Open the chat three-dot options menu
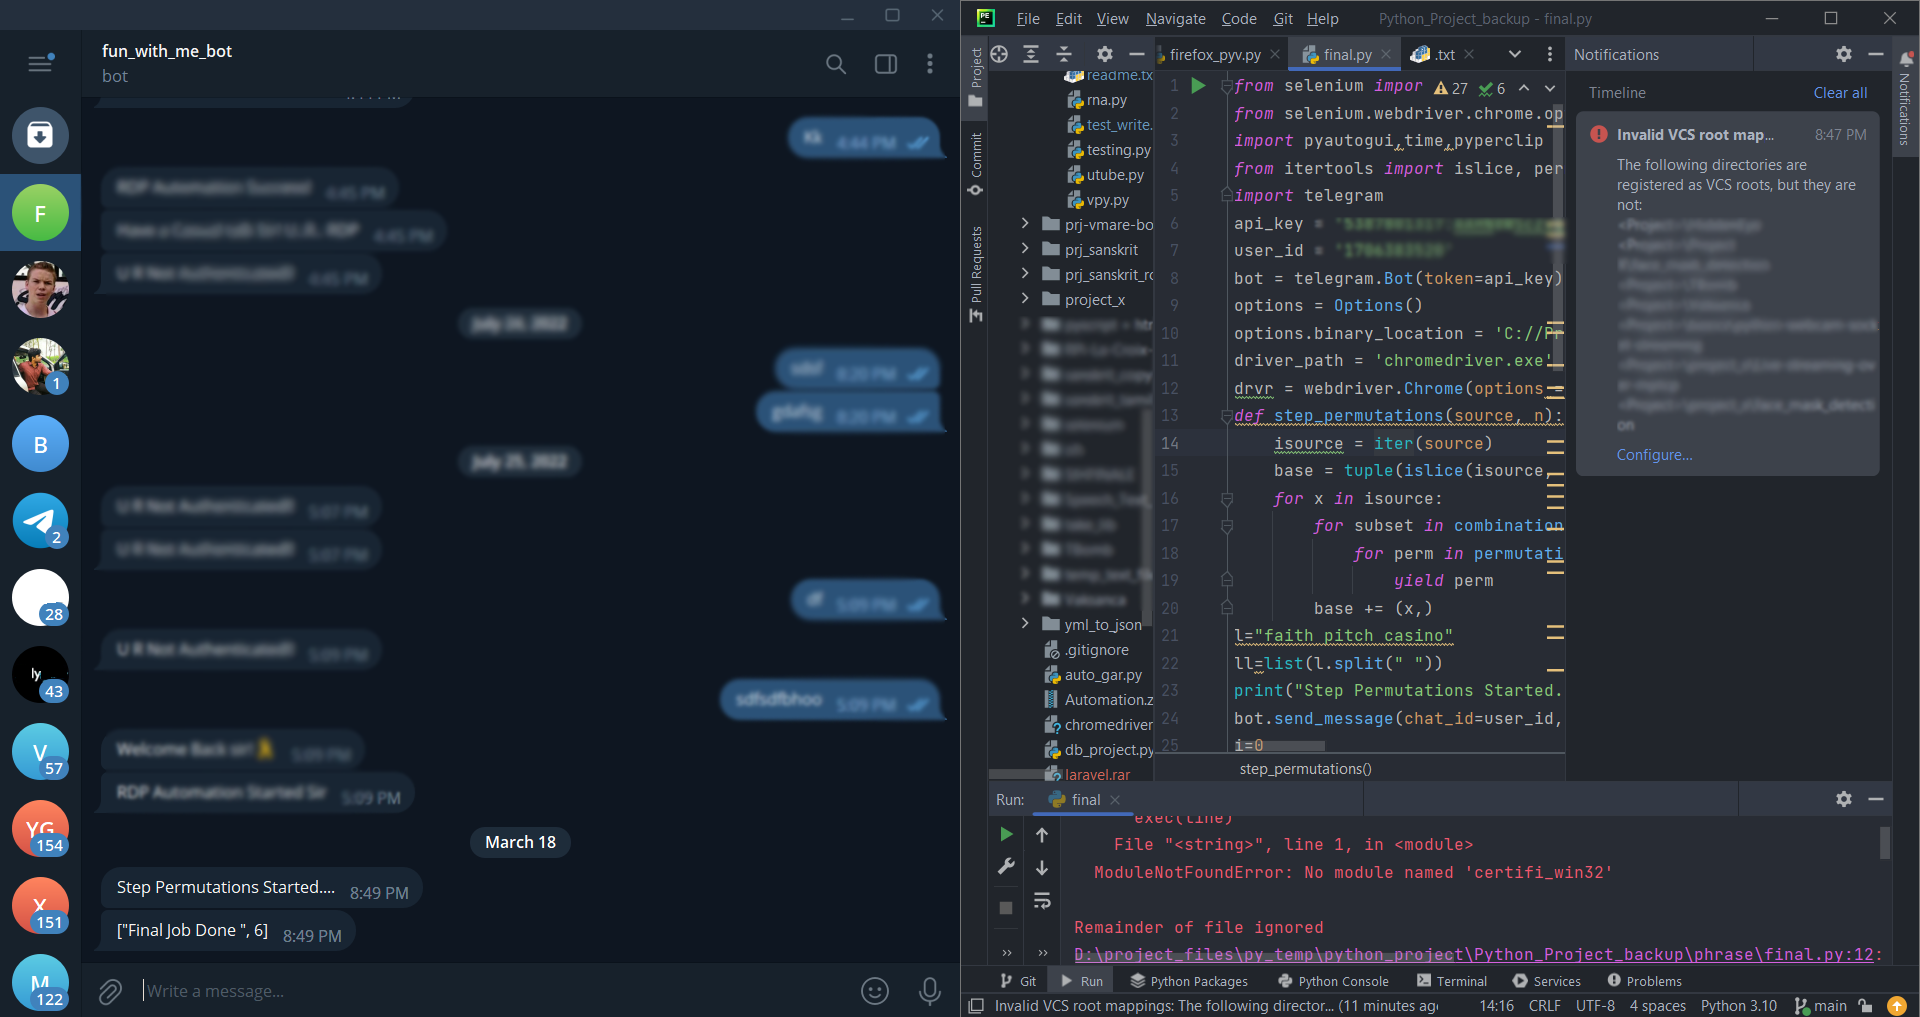This screenshot has height=1017, width=1920. point(930,64)
